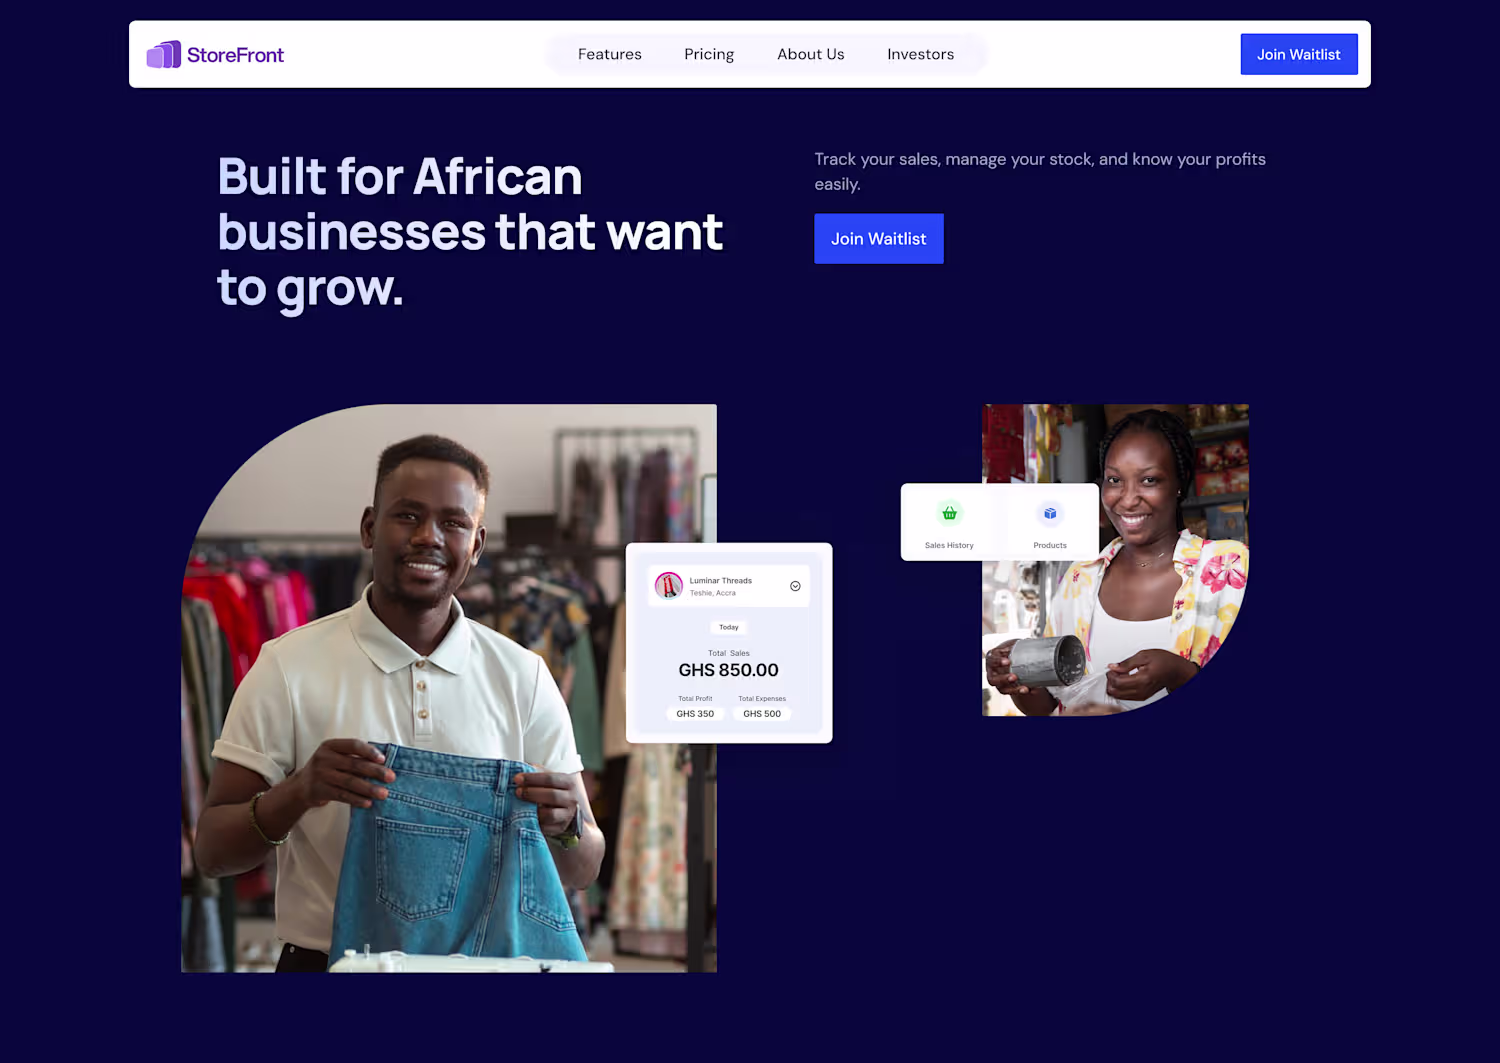
Task: Click the GHS 500 total expenses chip
Action: click(x=762, y=714)
